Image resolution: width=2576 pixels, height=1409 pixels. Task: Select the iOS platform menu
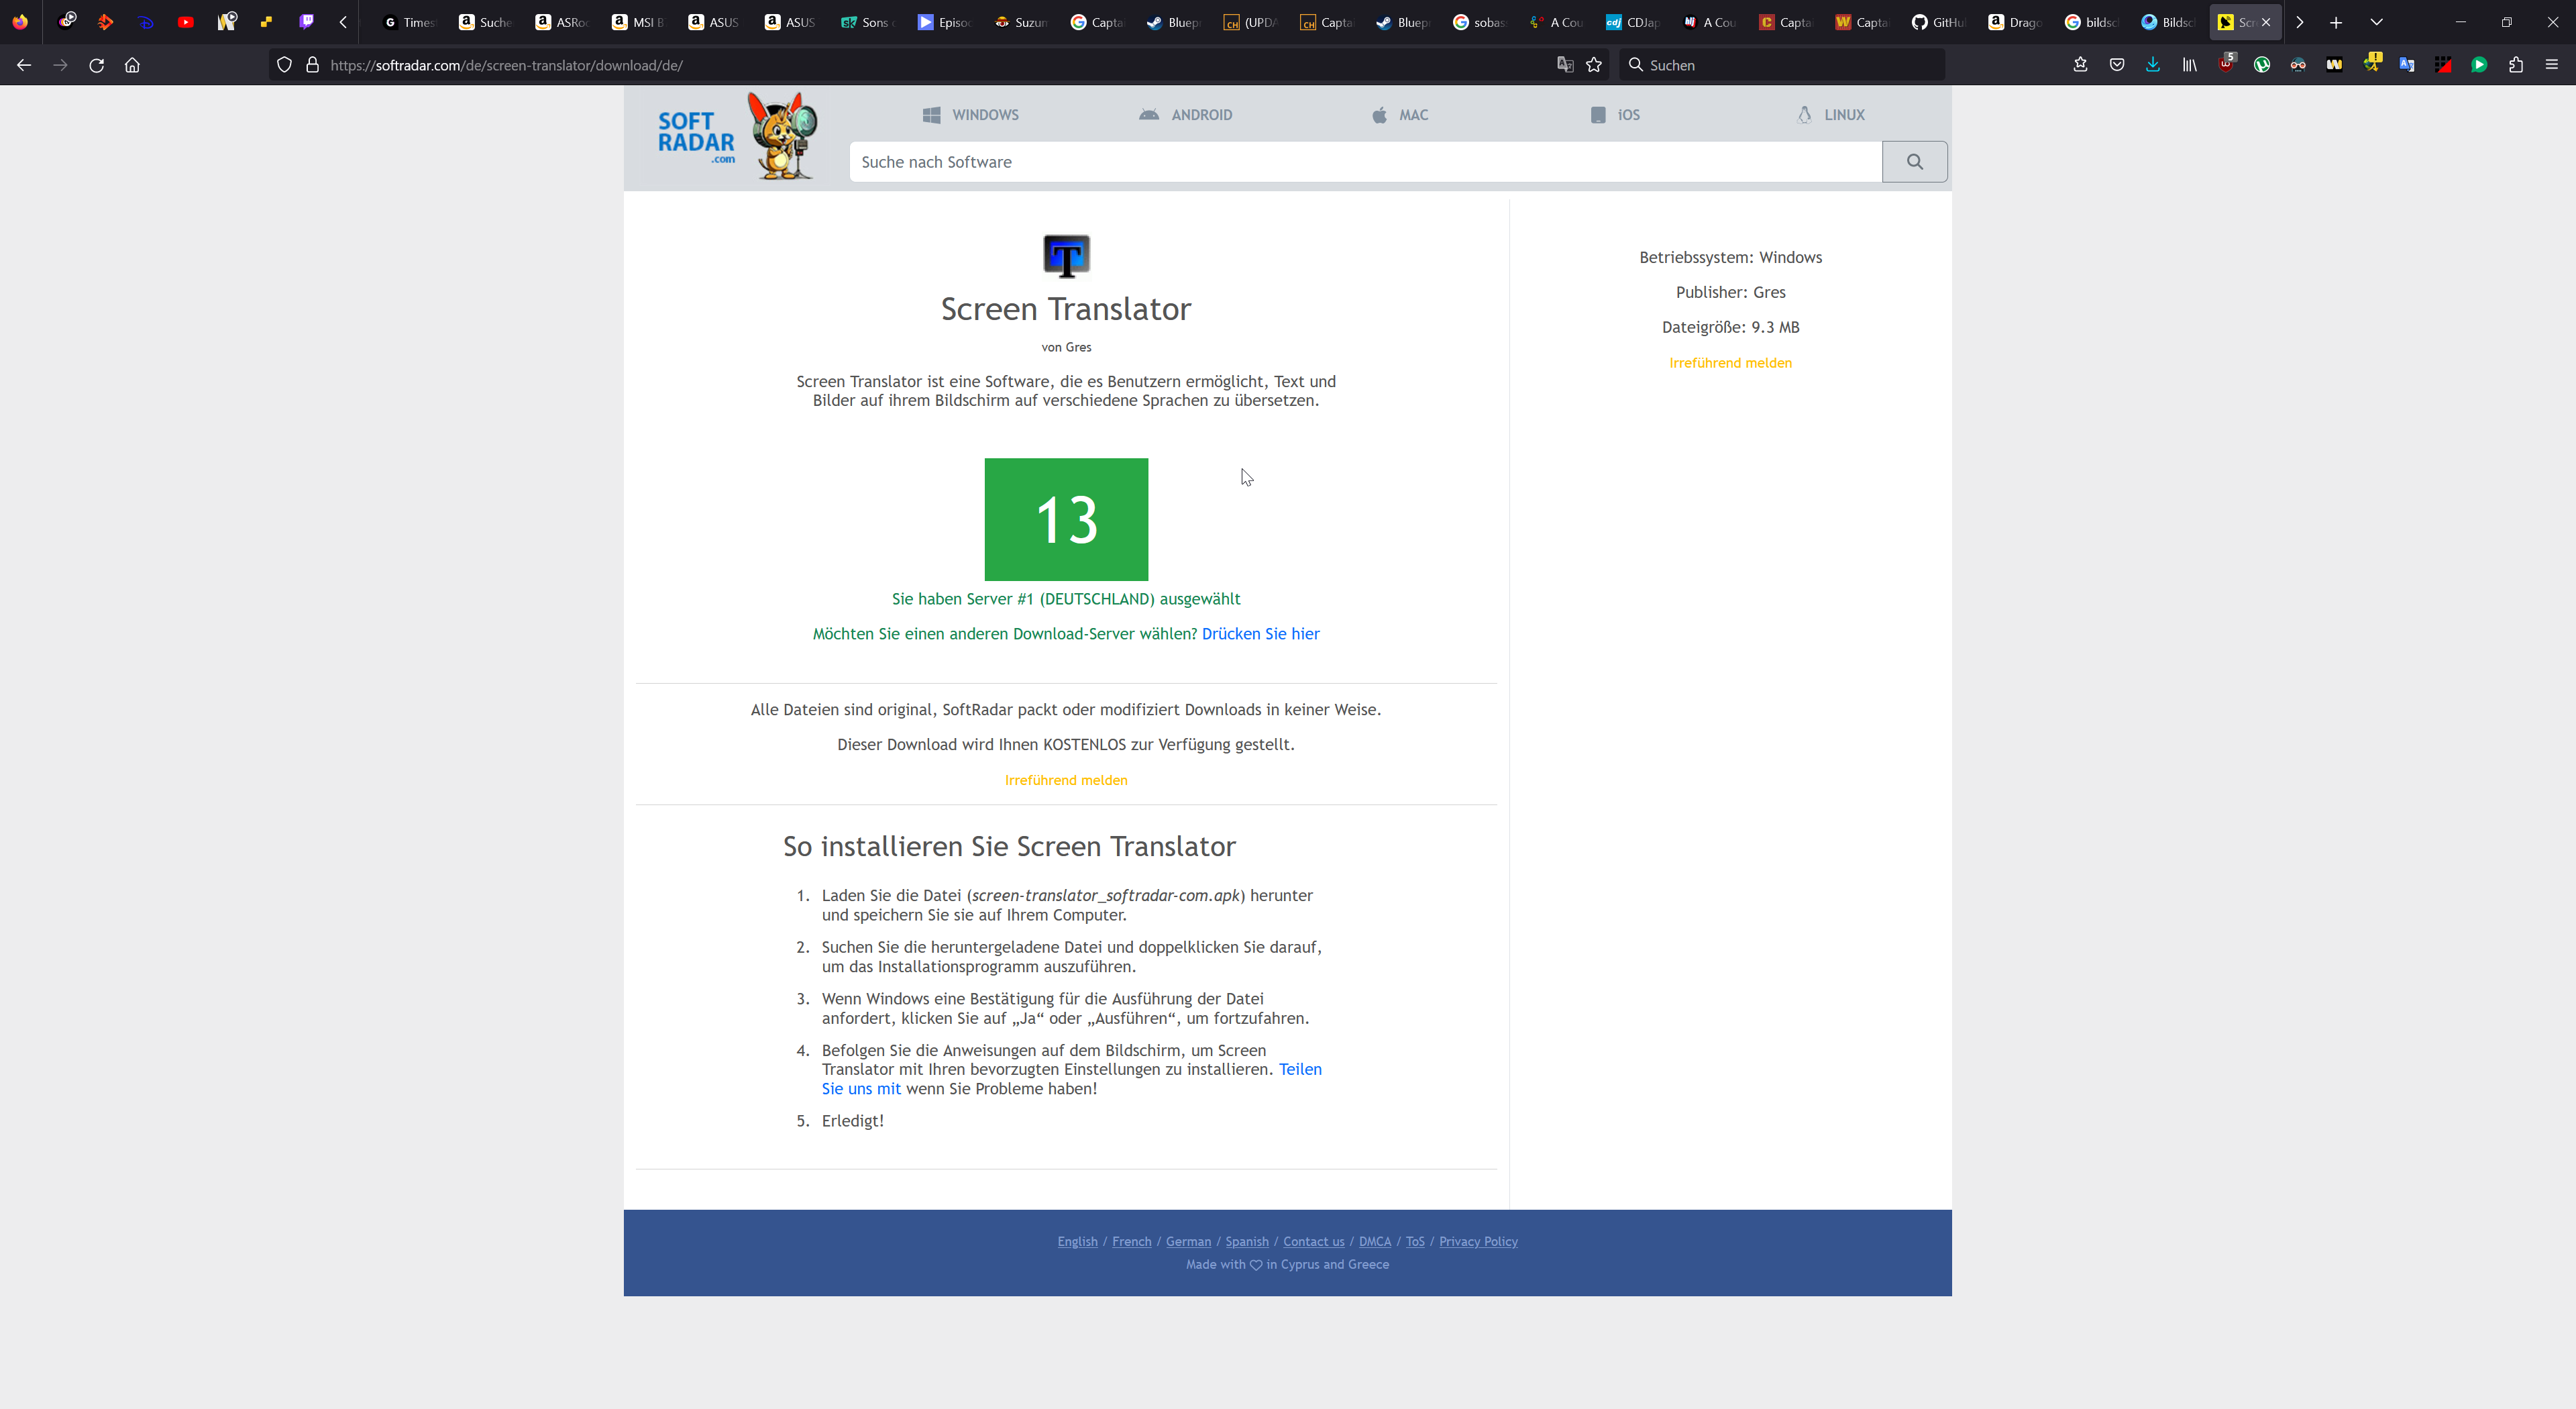1615,115
